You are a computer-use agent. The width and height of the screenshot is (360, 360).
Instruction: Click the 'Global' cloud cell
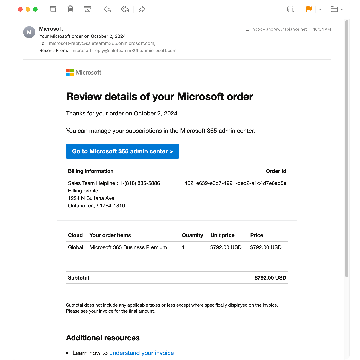click(75, 247)
